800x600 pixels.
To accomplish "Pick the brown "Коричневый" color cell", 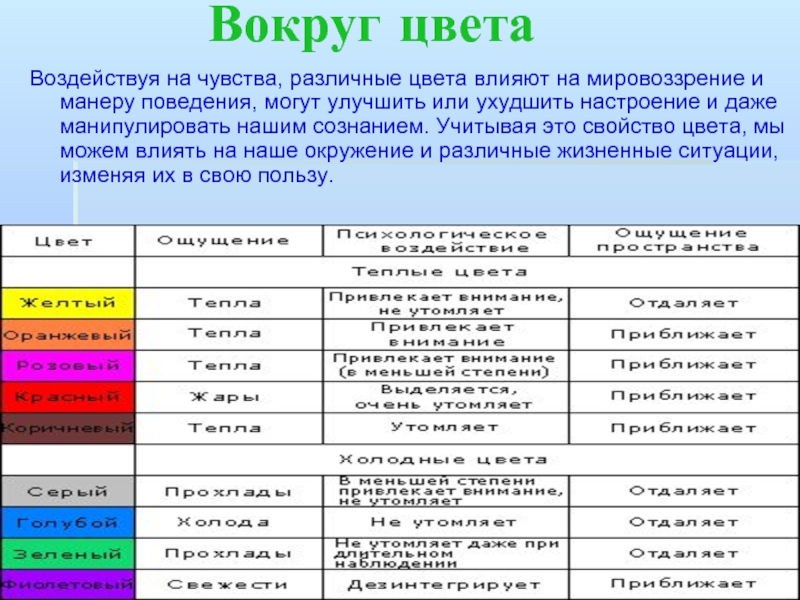I will (x=68, y=428).
